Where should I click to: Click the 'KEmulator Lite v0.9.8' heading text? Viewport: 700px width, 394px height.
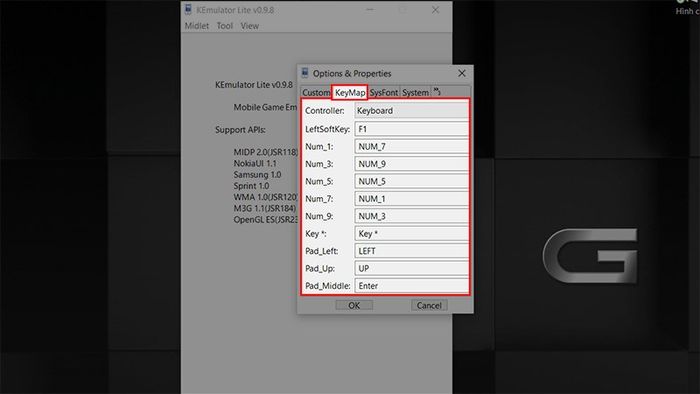[254, 85]
